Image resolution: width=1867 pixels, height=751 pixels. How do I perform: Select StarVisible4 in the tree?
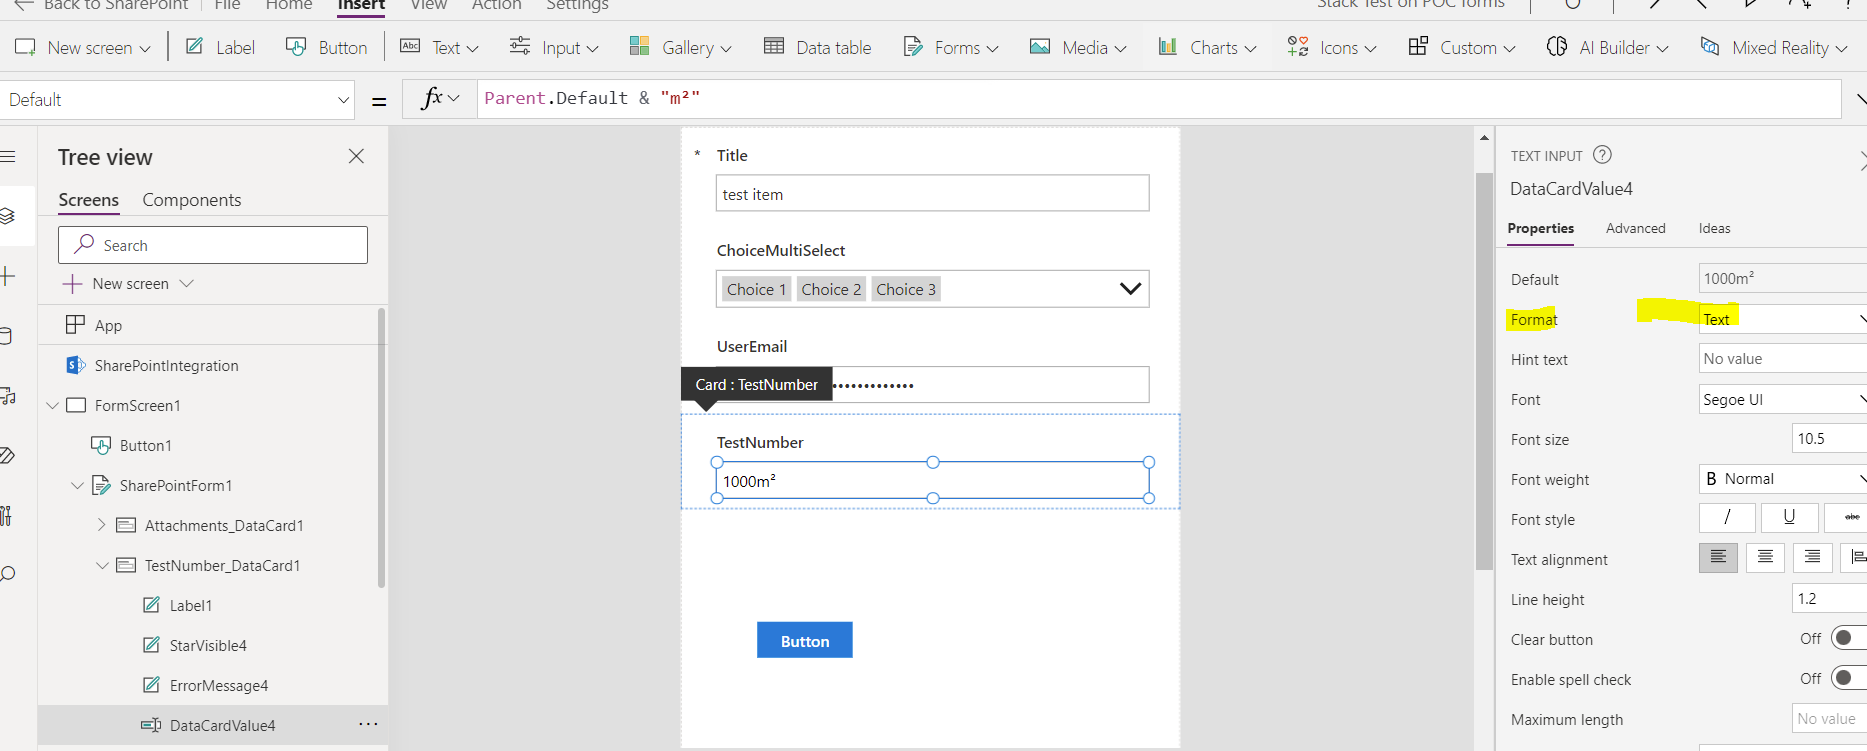click(208, 645)
